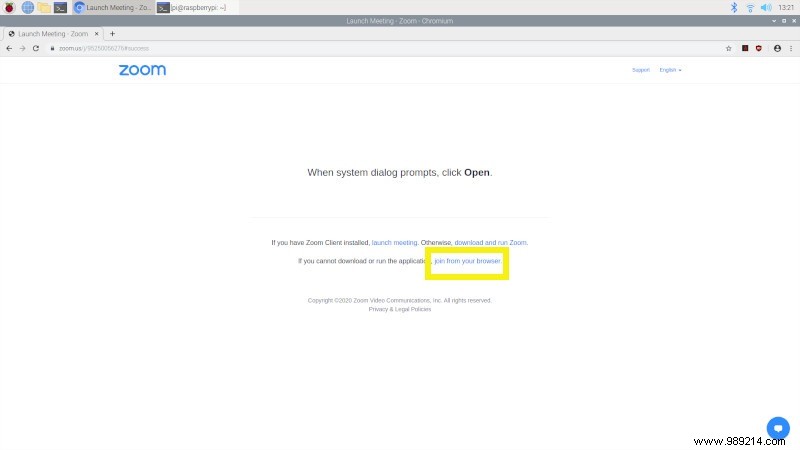This screenshot has width=800, height=450.
Task: Open the File Manager folder icon
Action: point(44,7)
